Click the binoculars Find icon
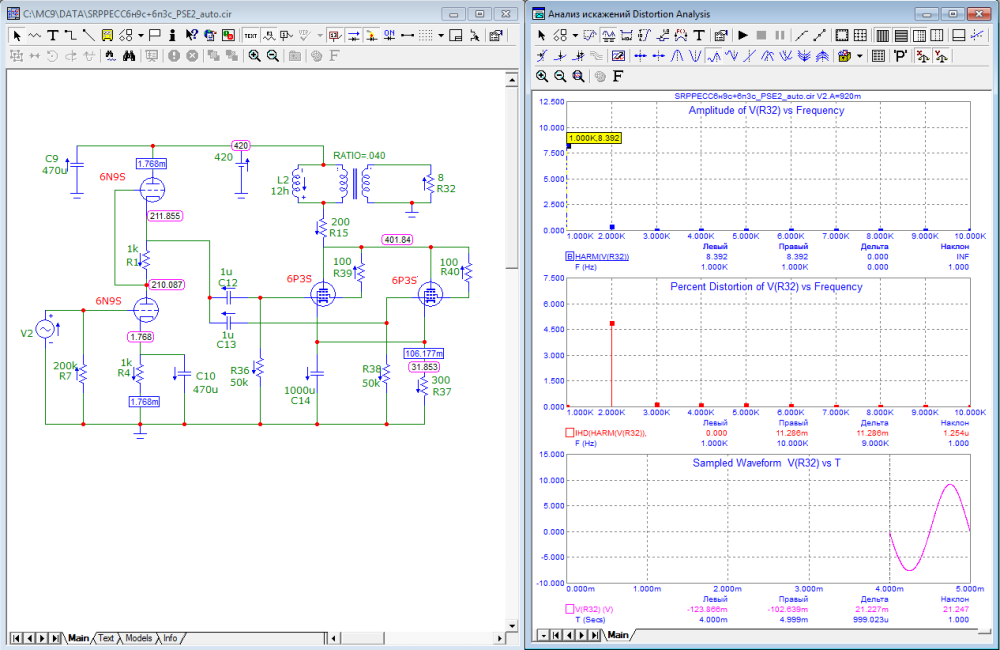The height and width of the screenshot is (650, 1000). tap(129, 56)
